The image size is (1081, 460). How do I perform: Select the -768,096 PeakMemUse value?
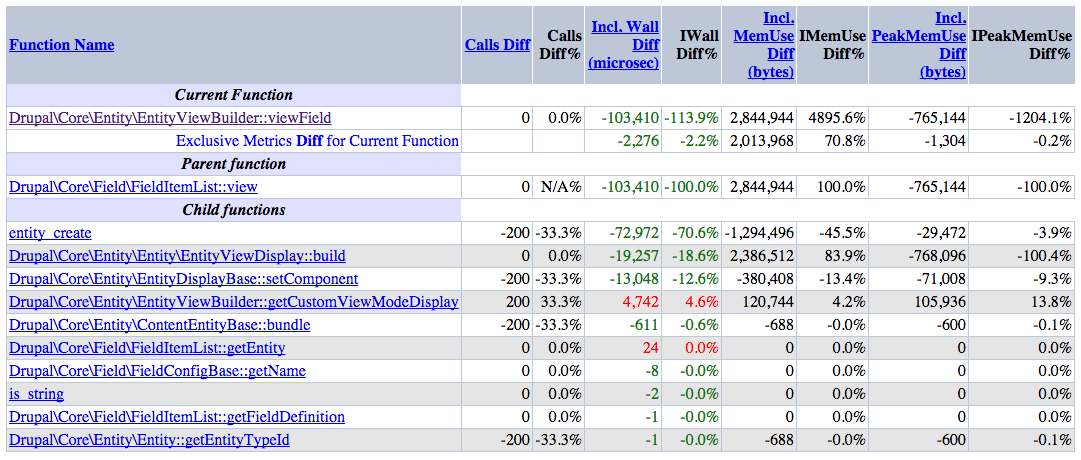[938, 256]
